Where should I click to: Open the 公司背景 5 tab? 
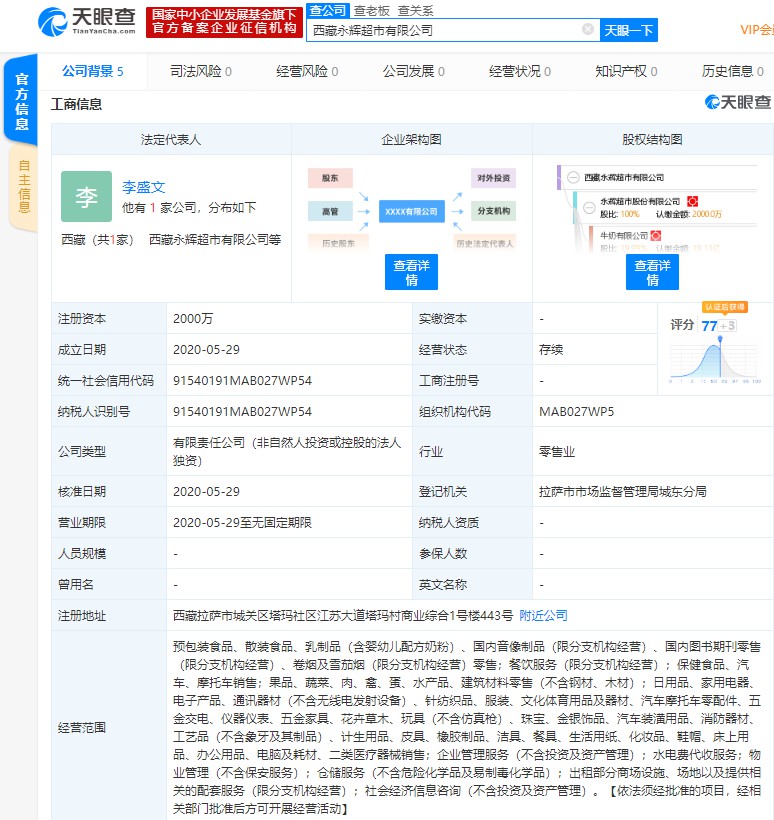(x=93, y=71)
